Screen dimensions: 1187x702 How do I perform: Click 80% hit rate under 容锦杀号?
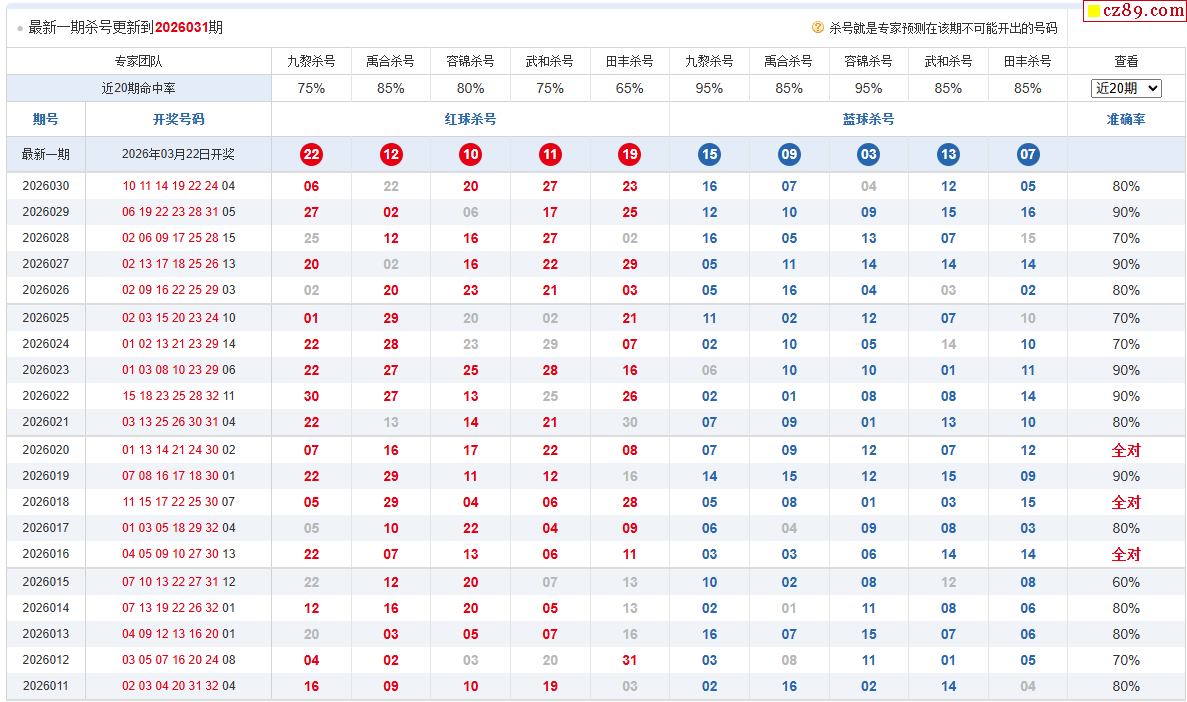point(470,88)
